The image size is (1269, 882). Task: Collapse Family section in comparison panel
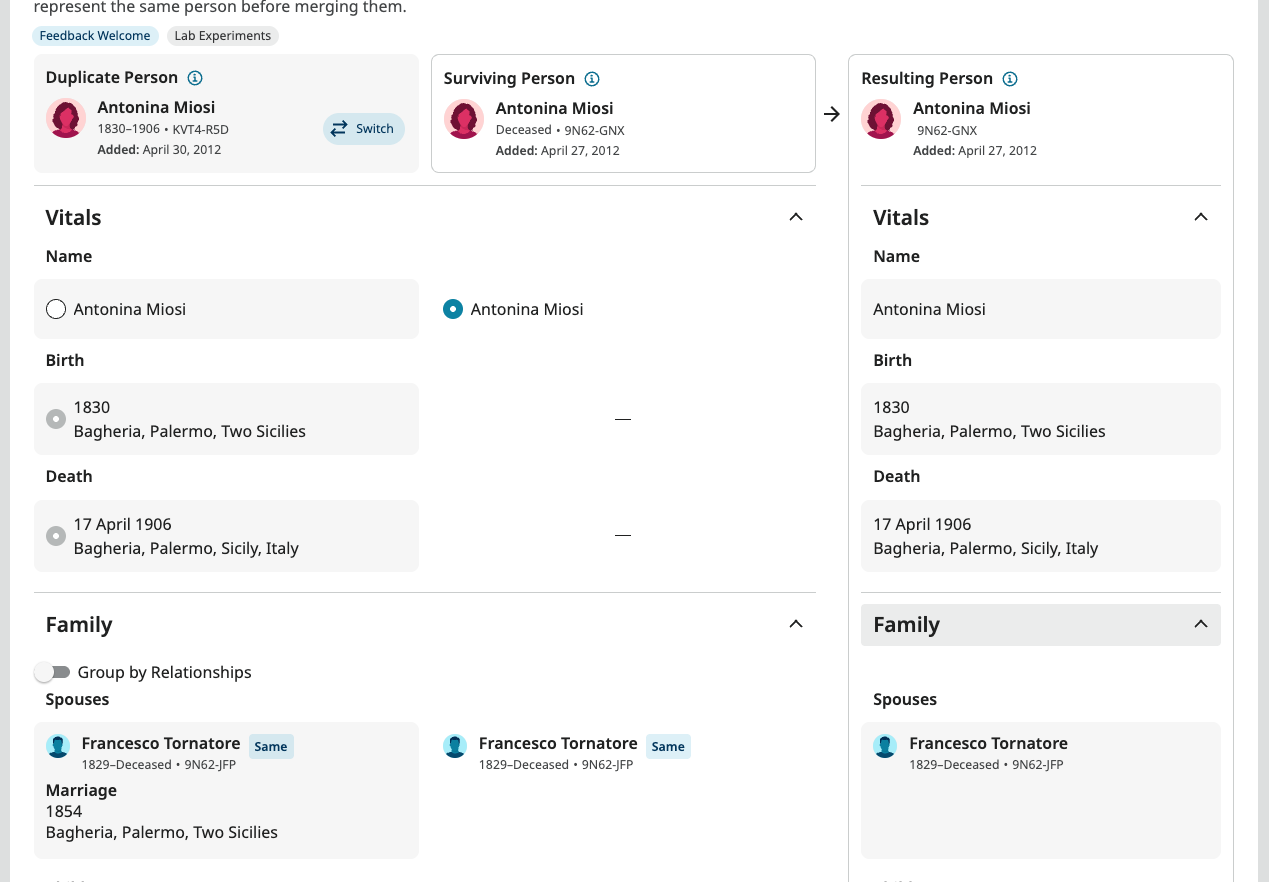[796, 624]
